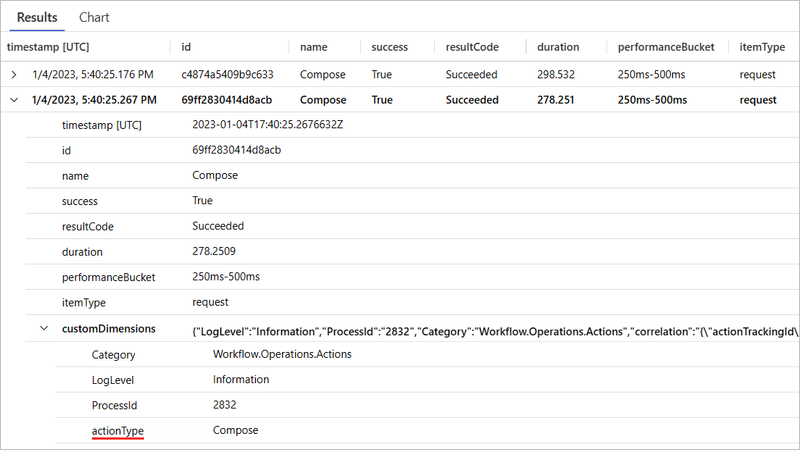Click the ProcessId value 2832
The image size is (800, 450).
[225, 405]
